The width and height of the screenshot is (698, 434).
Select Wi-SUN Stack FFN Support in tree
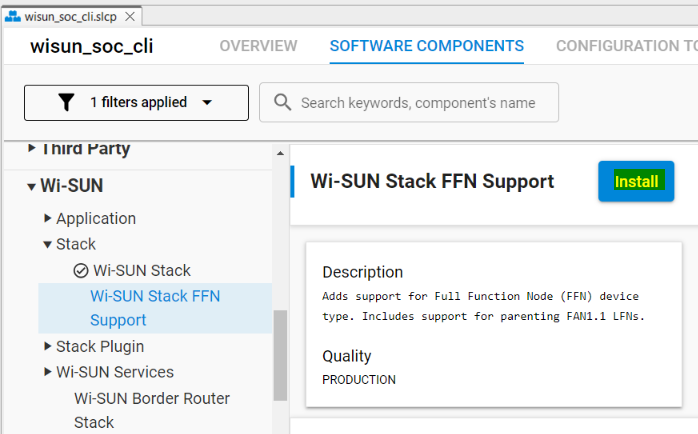click(155, 308)
